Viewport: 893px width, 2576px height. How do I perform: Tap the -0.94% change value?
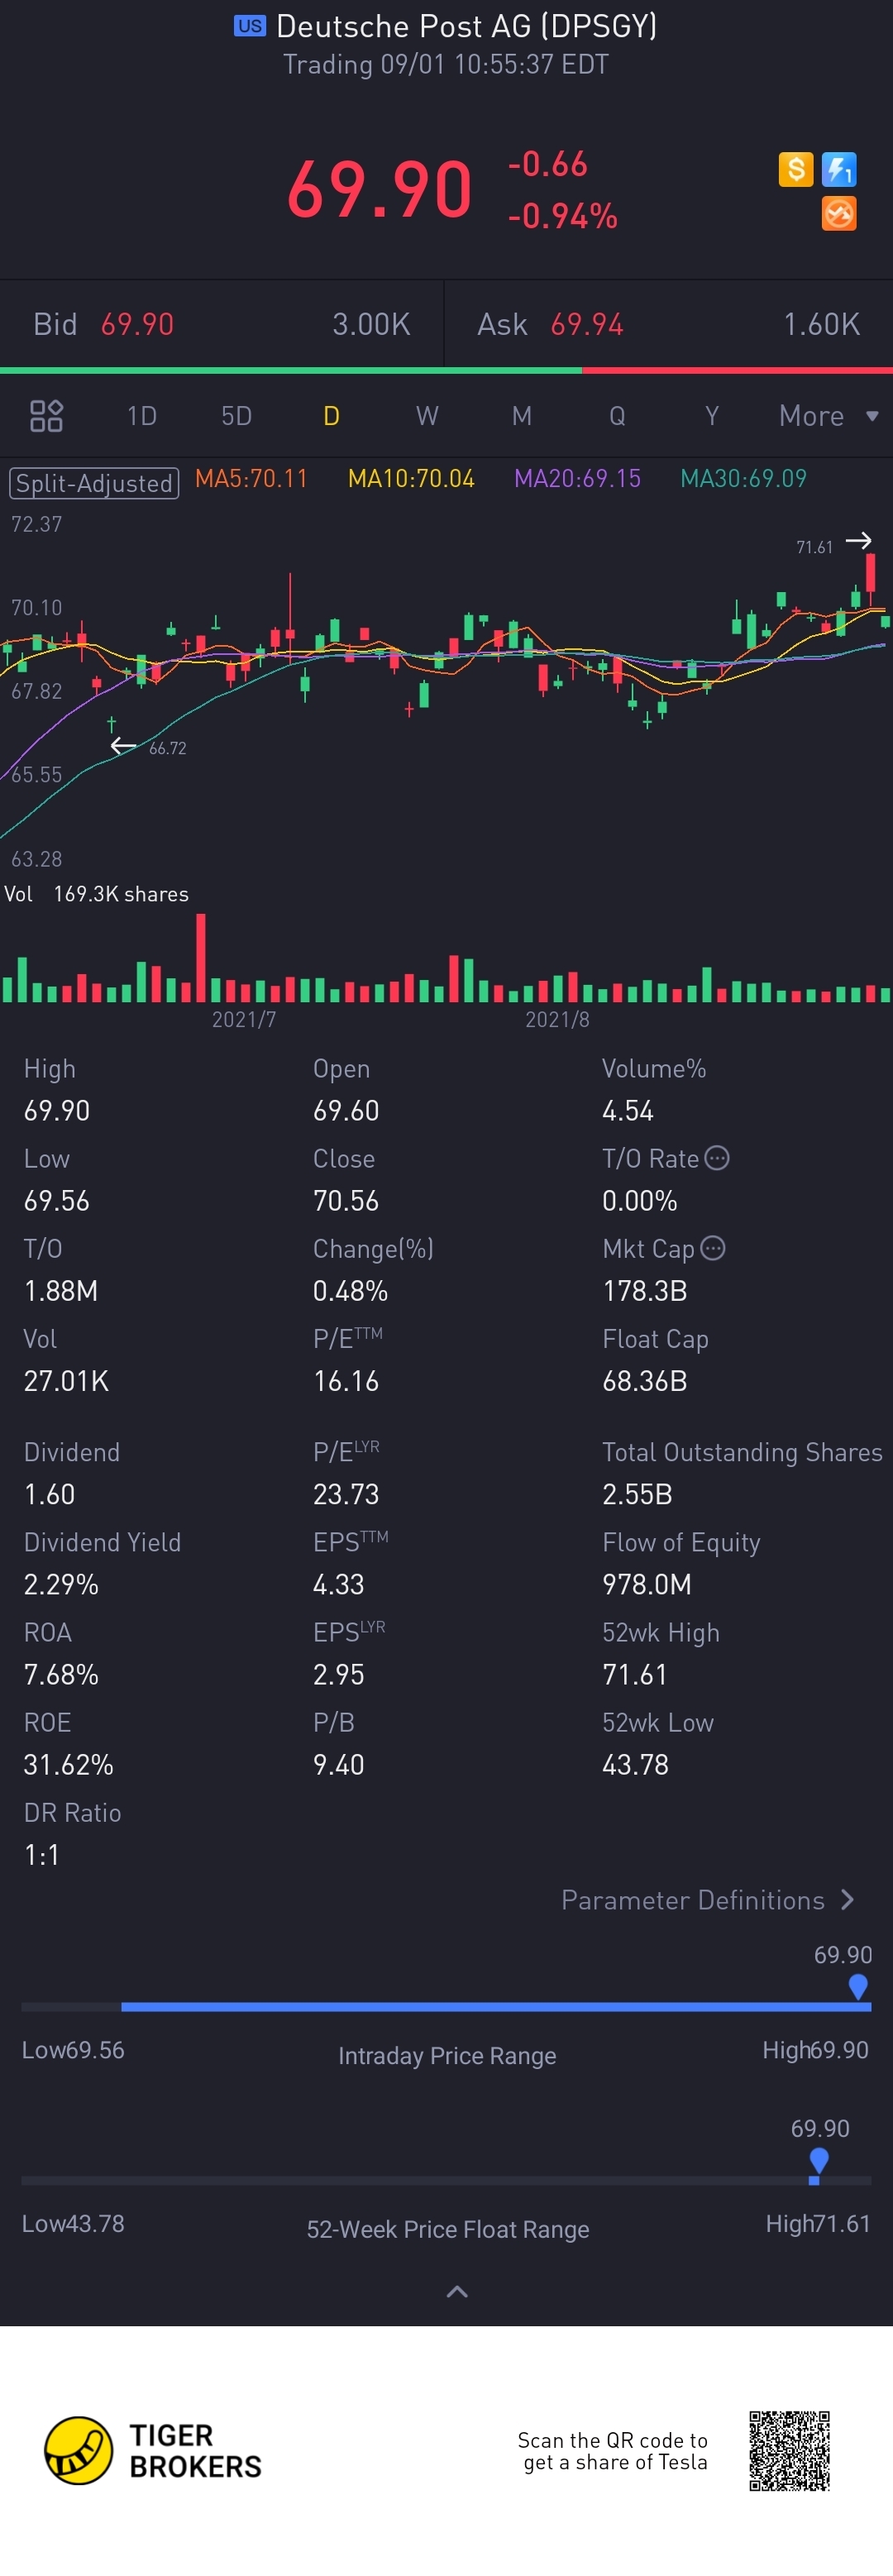(563, 216)
